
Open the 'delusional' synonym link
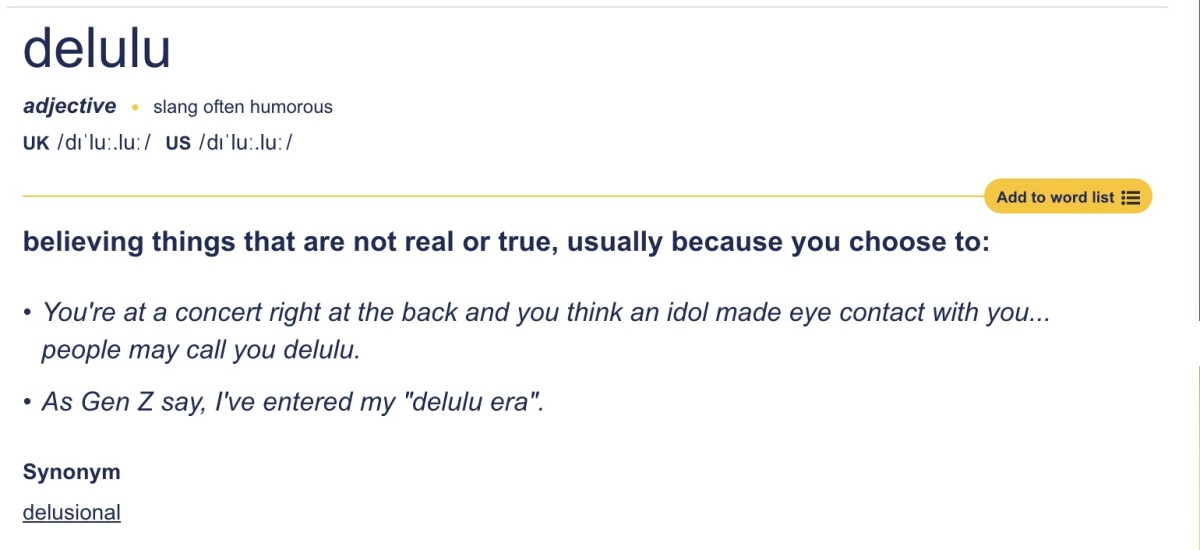[x=71, y=513]
